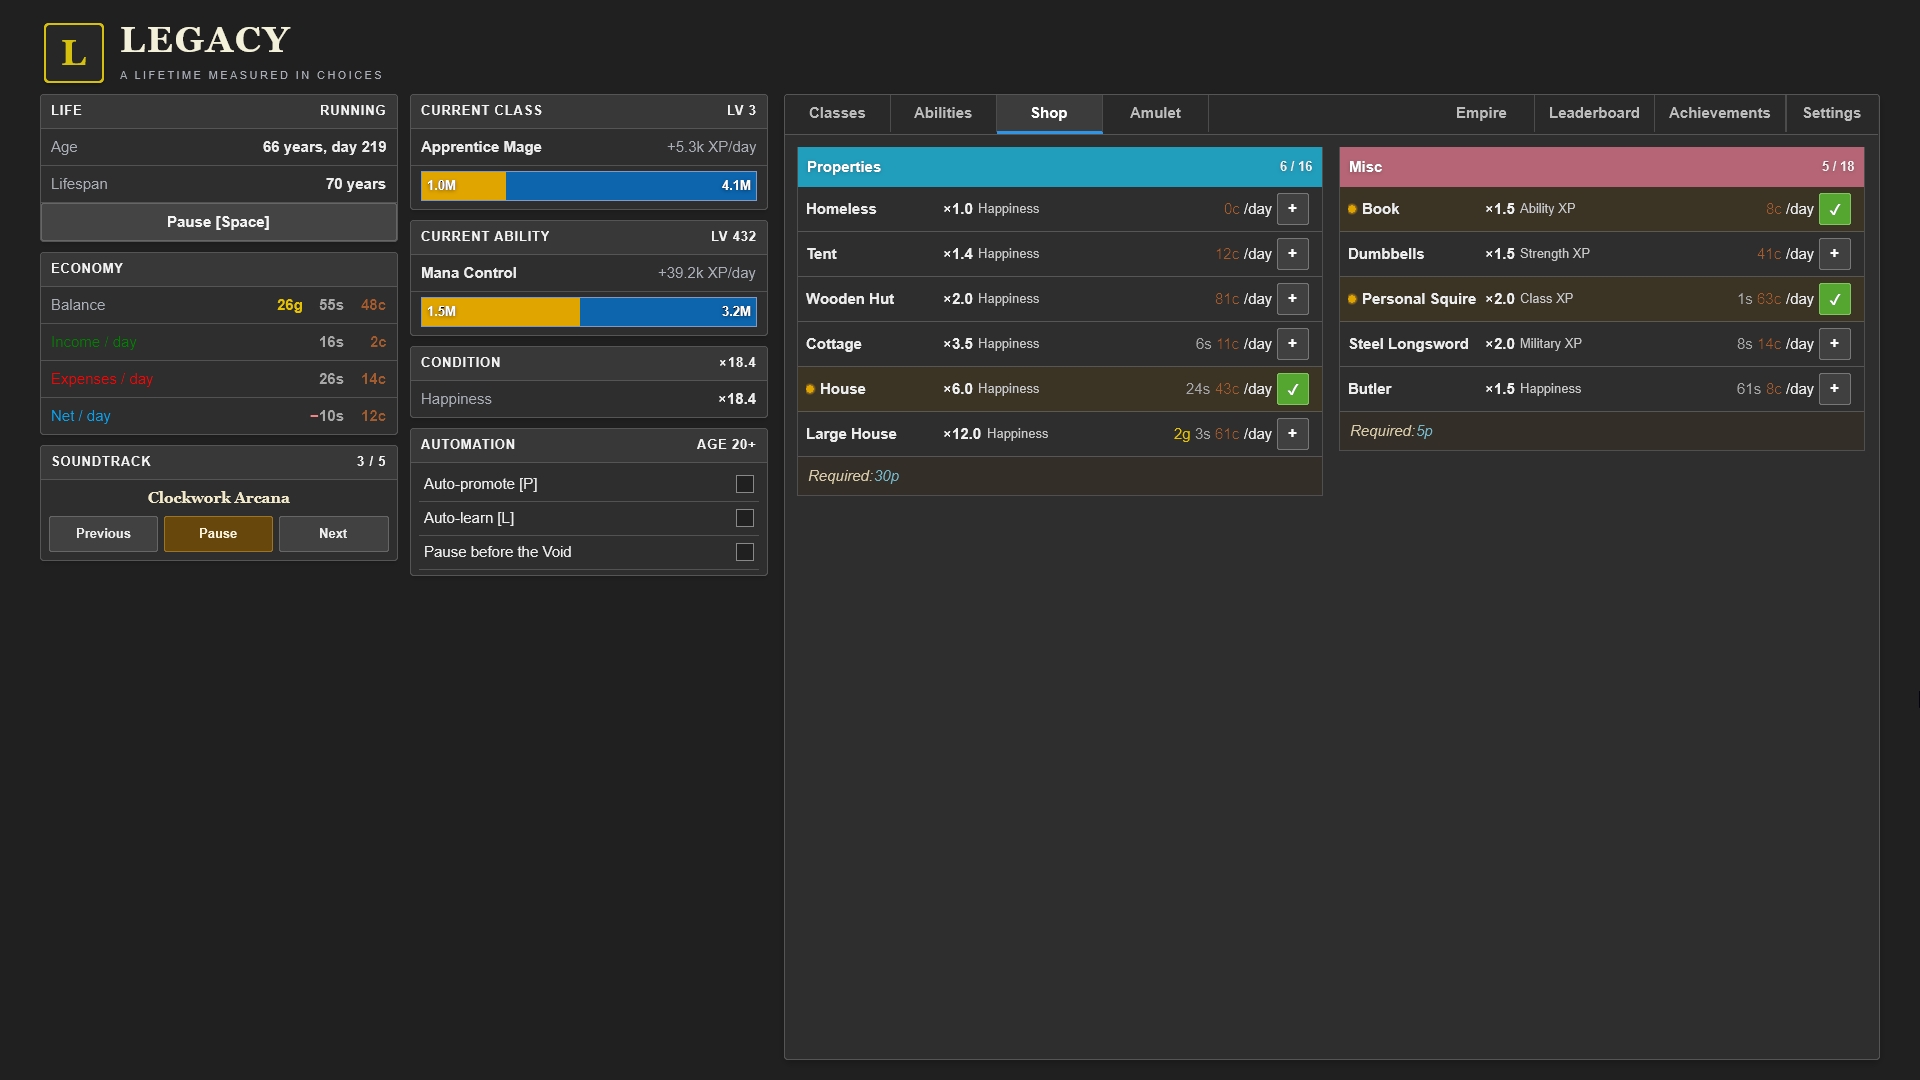
Task: Click the plus icon for Steel Longsword
Action: [x=1834, y=344]
